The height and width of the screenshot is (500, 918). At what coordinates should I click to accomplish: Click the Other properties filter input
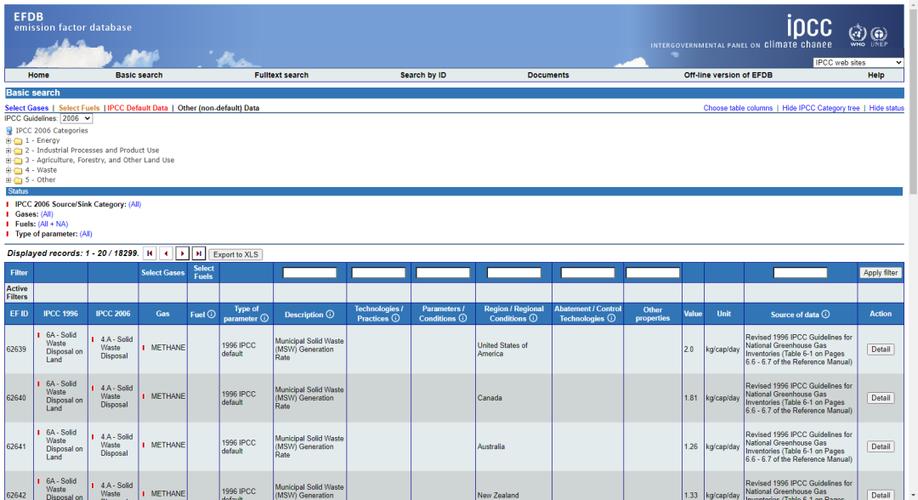pos(653,272)
